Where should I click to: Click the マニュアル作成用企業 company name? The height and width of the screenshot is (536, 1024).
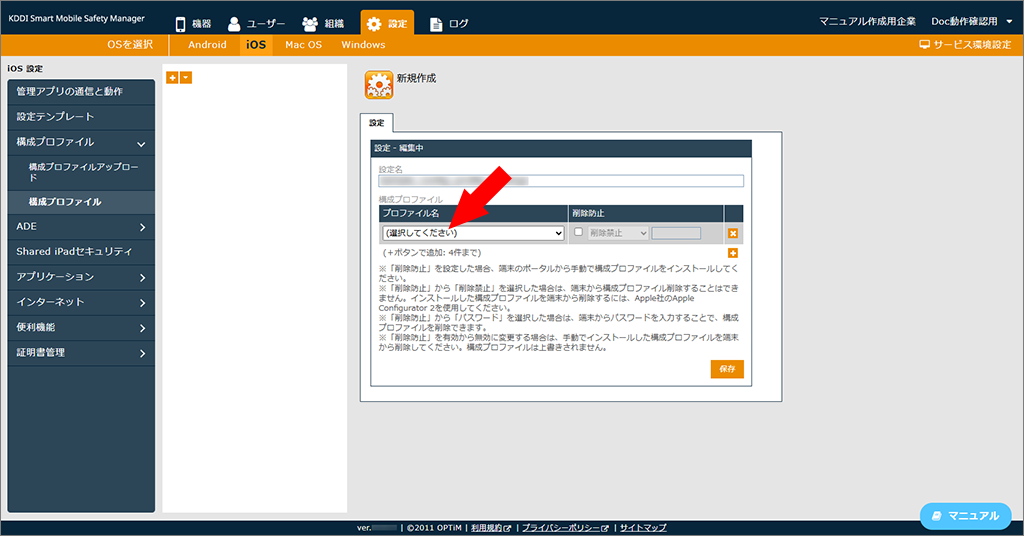pyautogui.click(x=867, y=22)
